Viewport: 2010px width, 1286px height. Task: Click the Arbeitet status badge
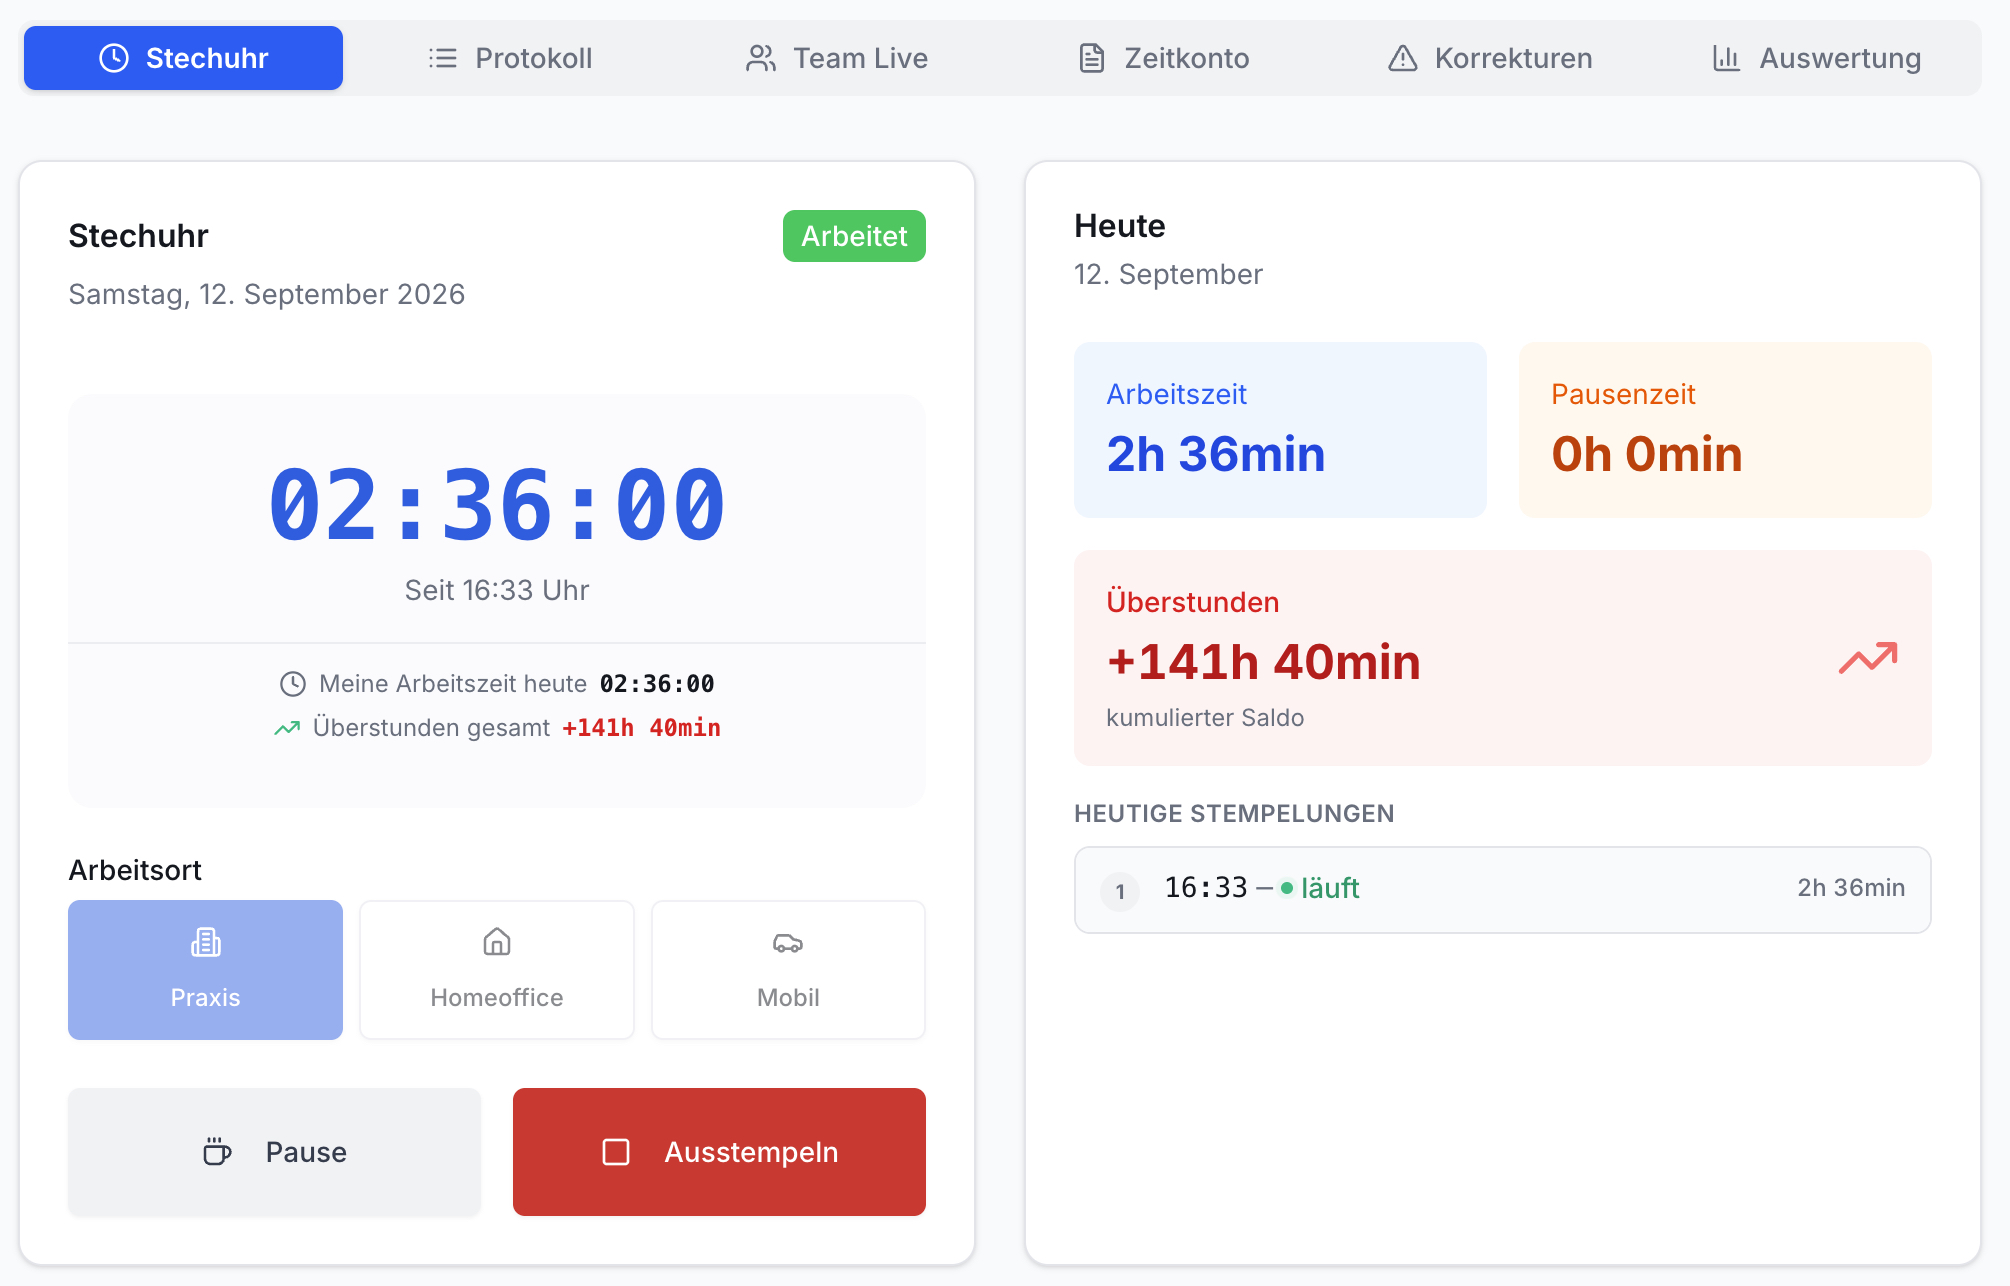pos(854,236)
